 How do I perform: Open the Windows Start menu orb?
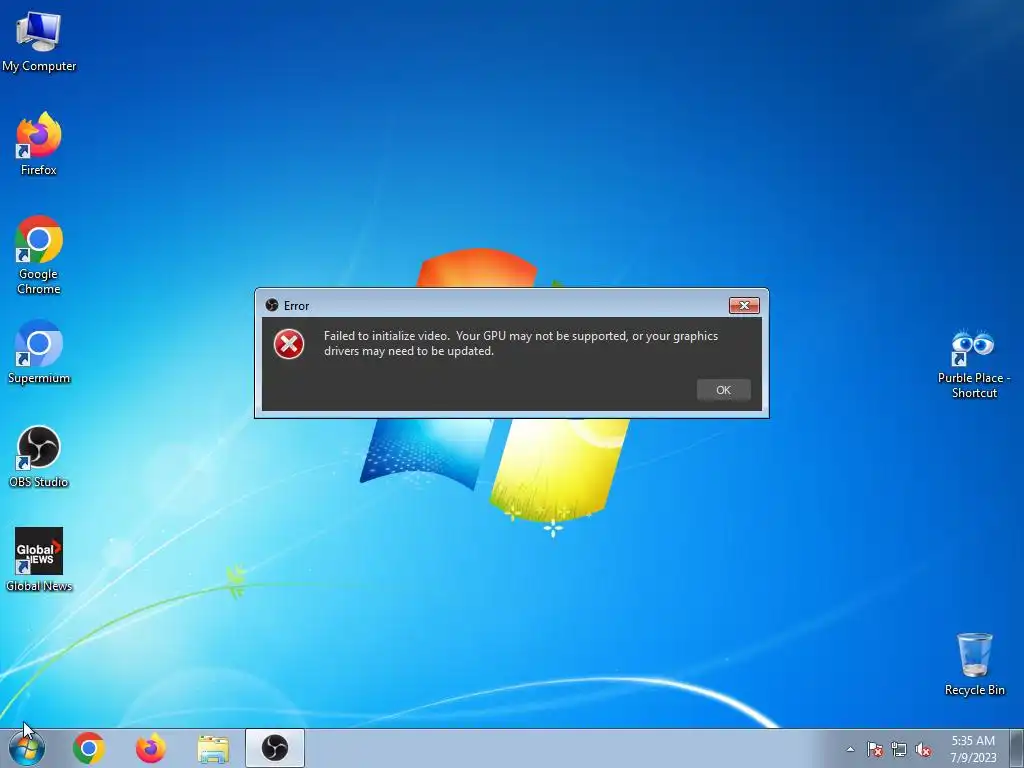point(27,748)
